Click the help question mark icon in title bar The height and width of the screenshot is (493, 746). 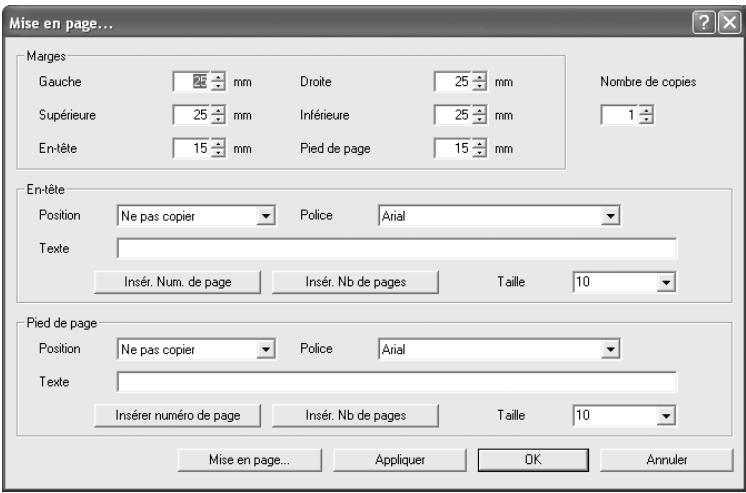(x=704, y=22)
